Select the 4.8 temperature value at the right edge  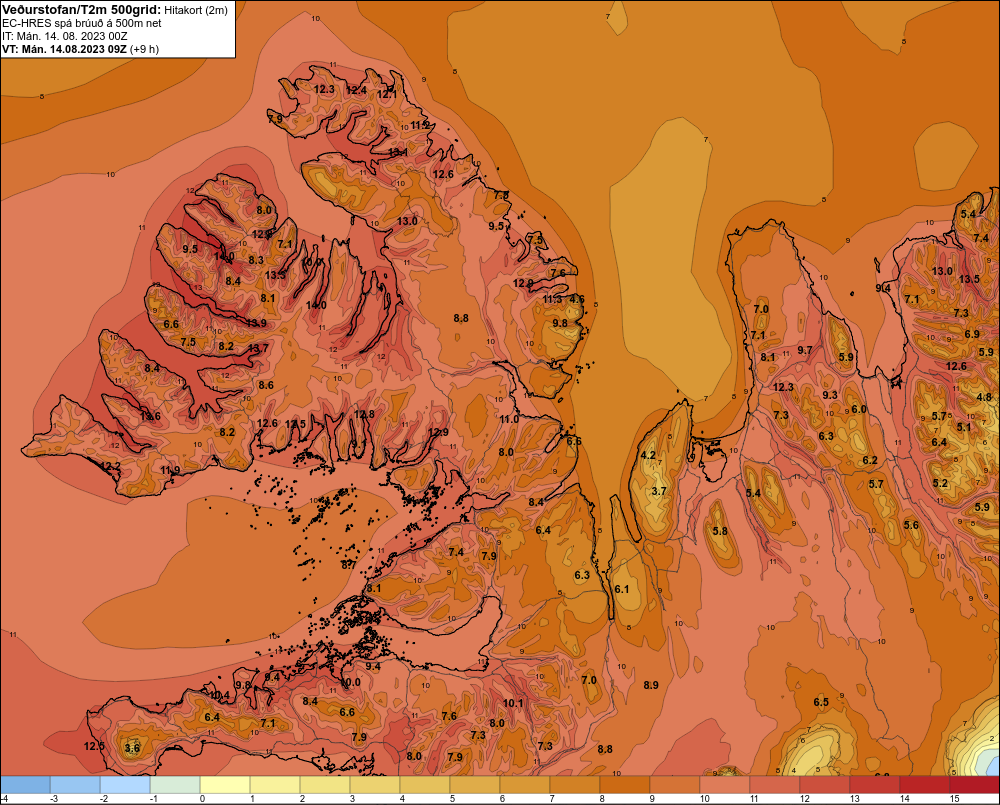pyautogui.click(x=984, y=397)
